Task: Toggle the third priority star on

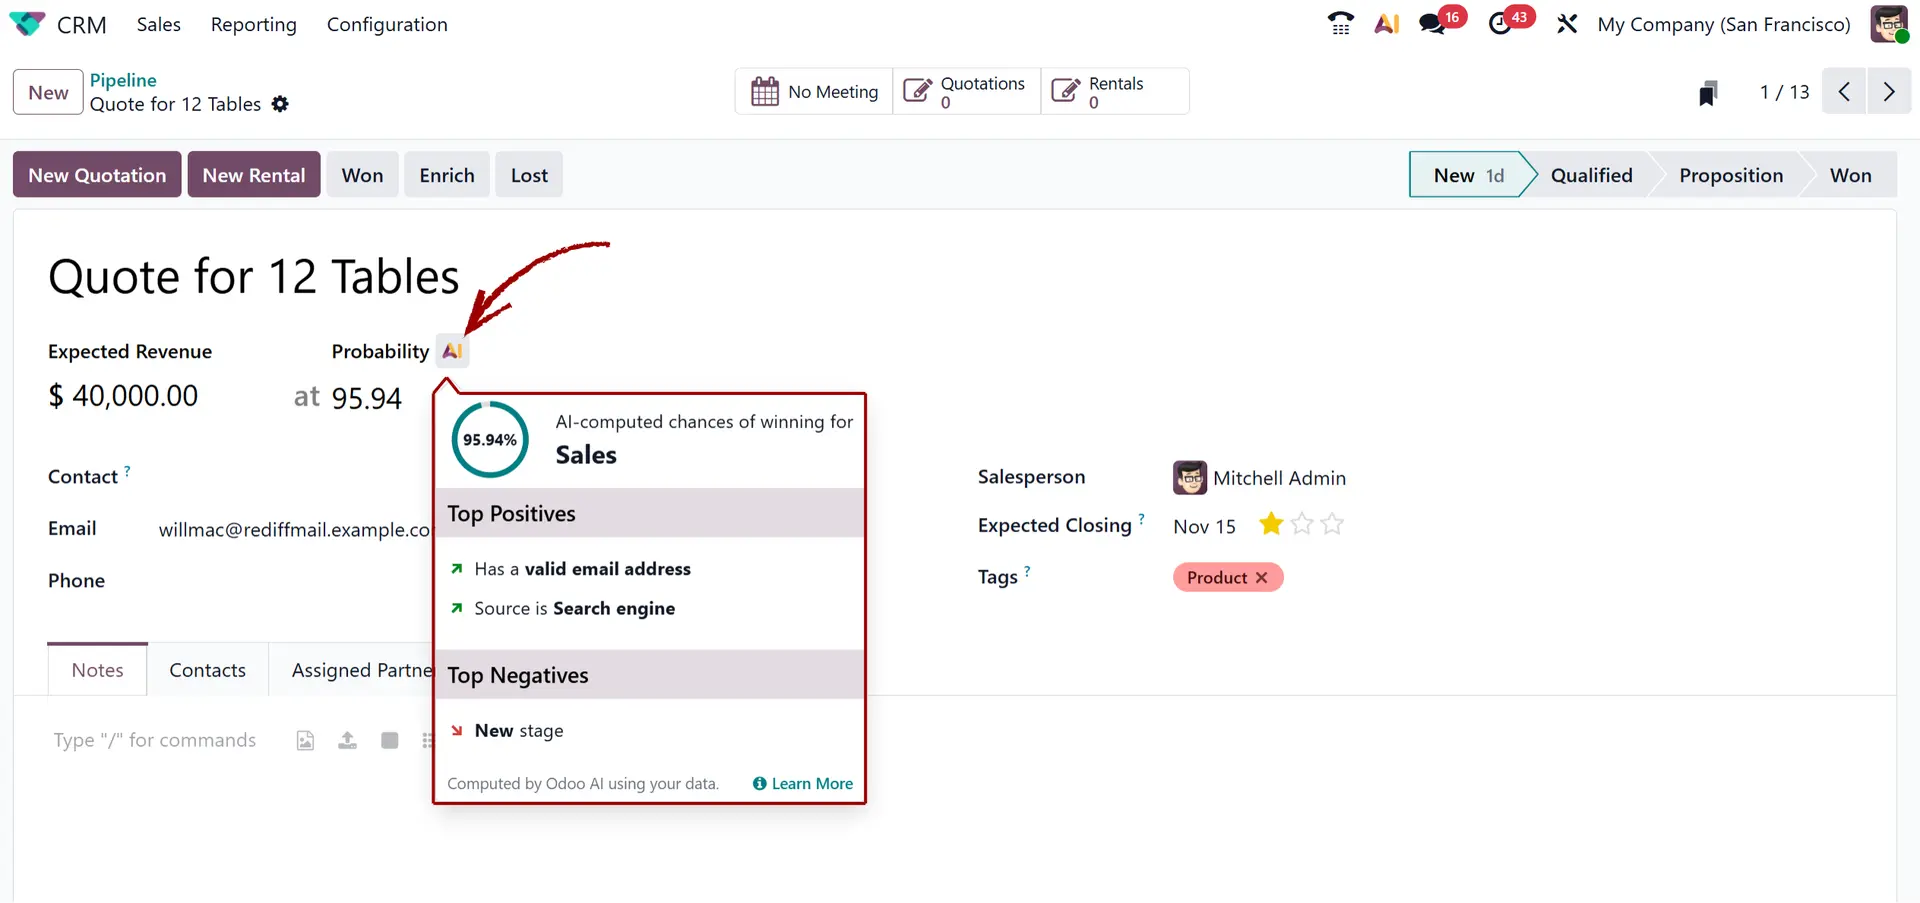Action: (x=1331, y=524)
